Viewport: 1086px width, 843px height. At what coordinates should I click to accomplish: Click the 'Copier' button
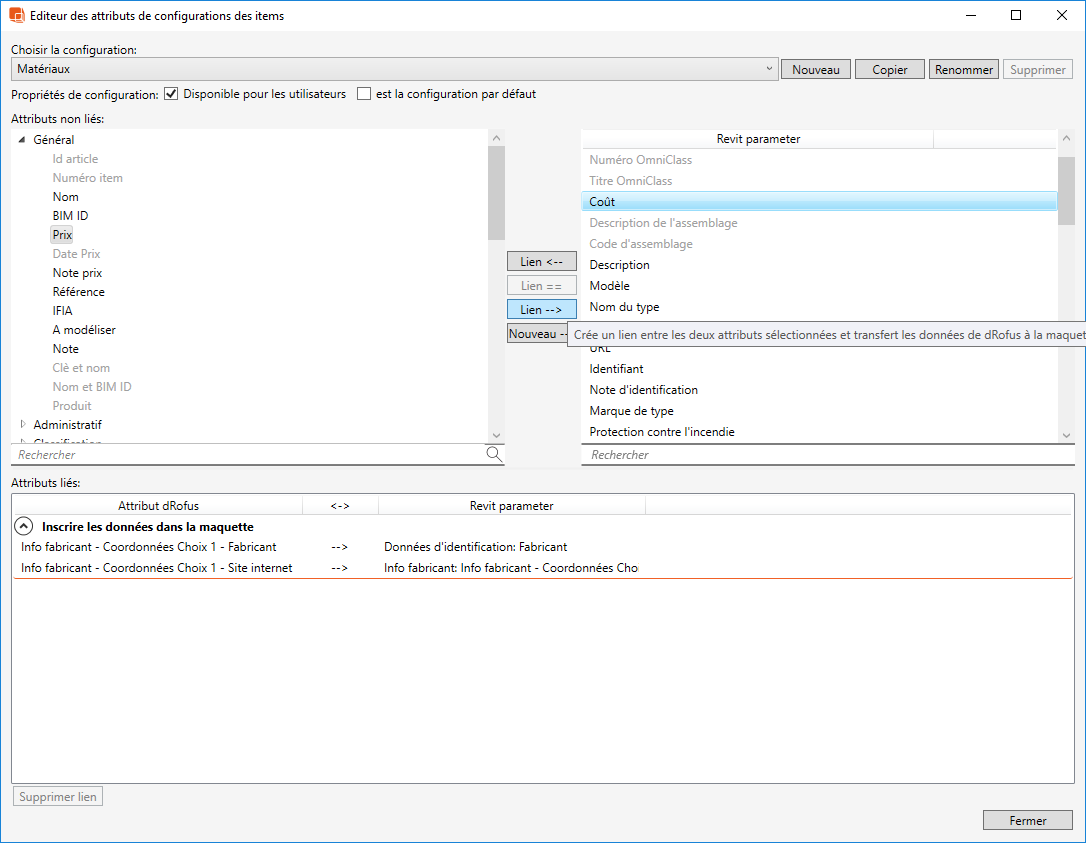point(889,70)
